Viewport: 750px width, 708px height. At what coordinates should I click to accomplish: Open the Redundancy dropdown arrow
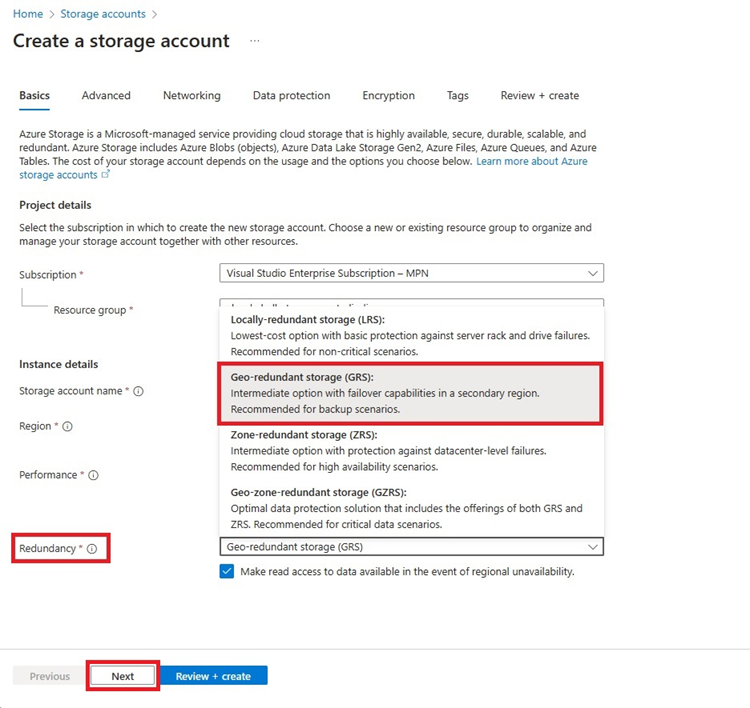click(593, 547)
